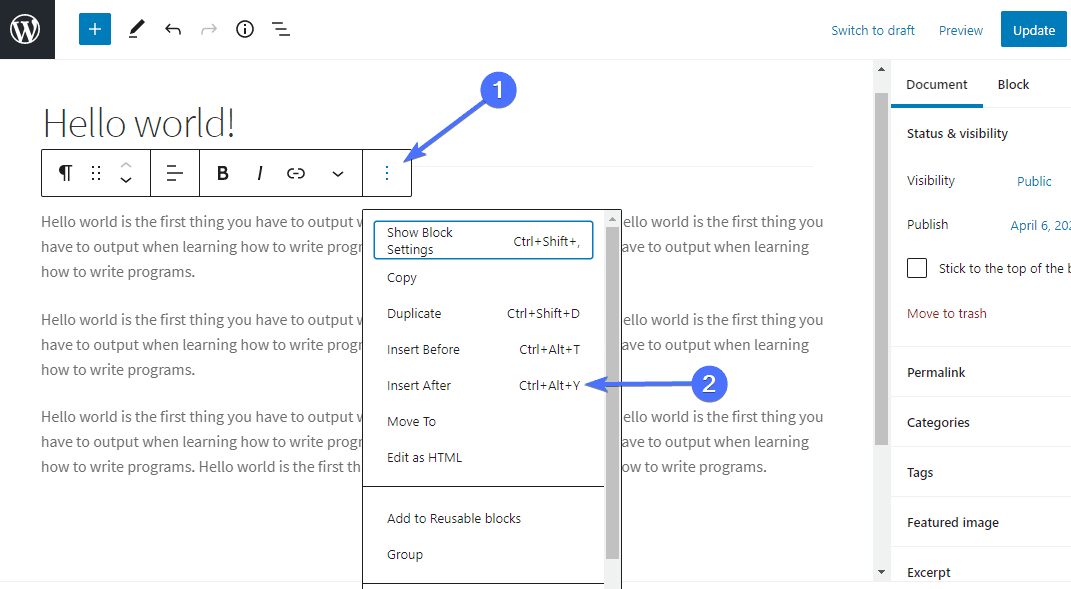Move block down with the down chevron
This screenshot has height=589, width=1071.
point(126,180)
